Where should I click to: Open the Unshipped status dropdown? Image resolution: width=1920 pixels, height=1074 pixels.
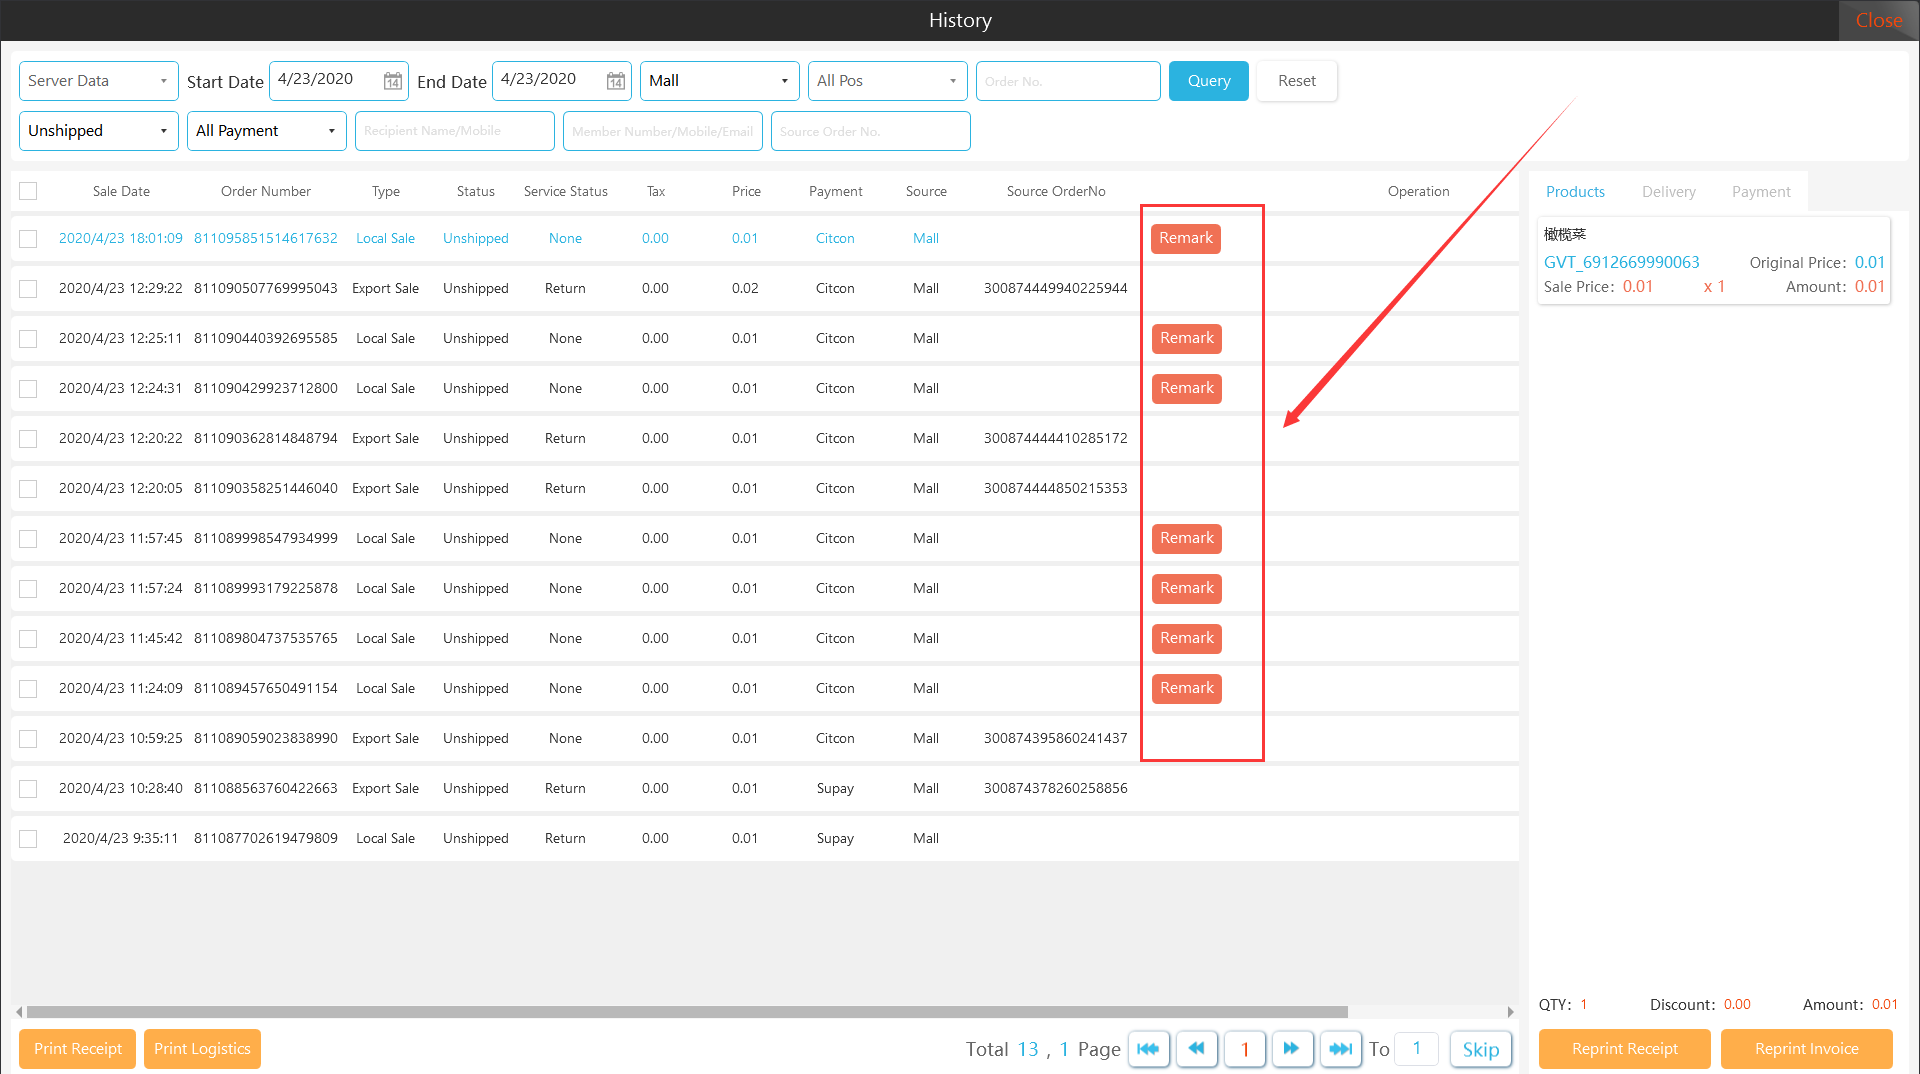click(x=98, y=131)
